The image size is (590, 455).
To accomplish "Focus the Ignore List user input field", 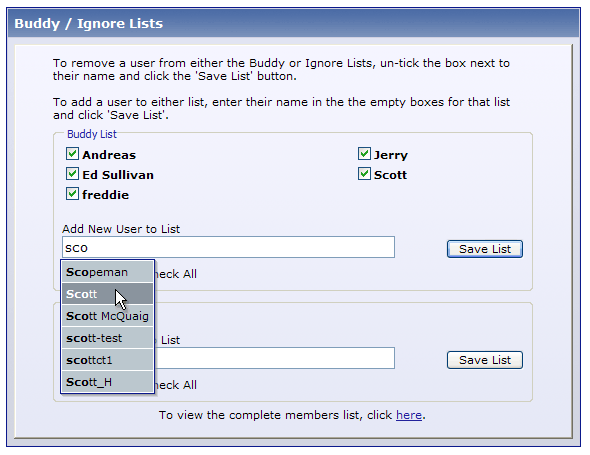I will [x=275, y=358].
